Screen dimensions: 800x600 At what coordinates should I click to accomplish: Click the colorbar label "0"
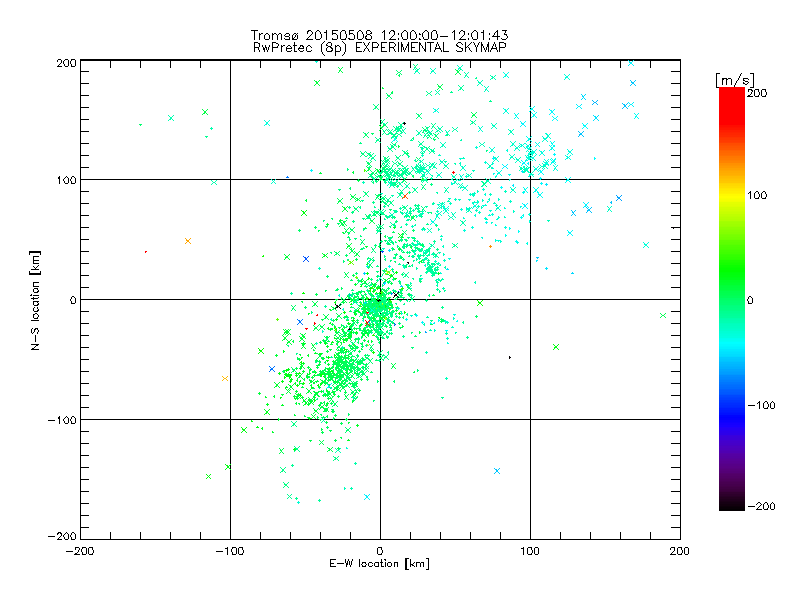[x=750, y=301]
